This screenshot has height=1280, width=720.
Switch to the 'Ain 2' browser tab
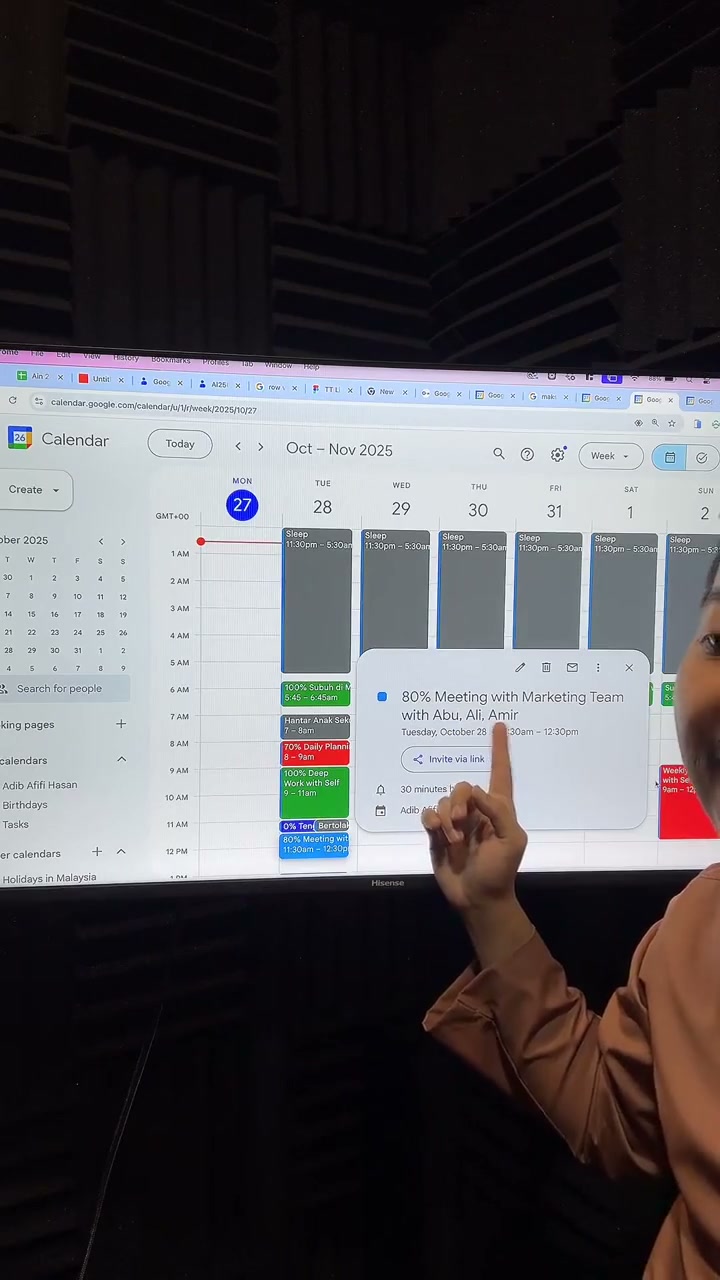(42, 377)
